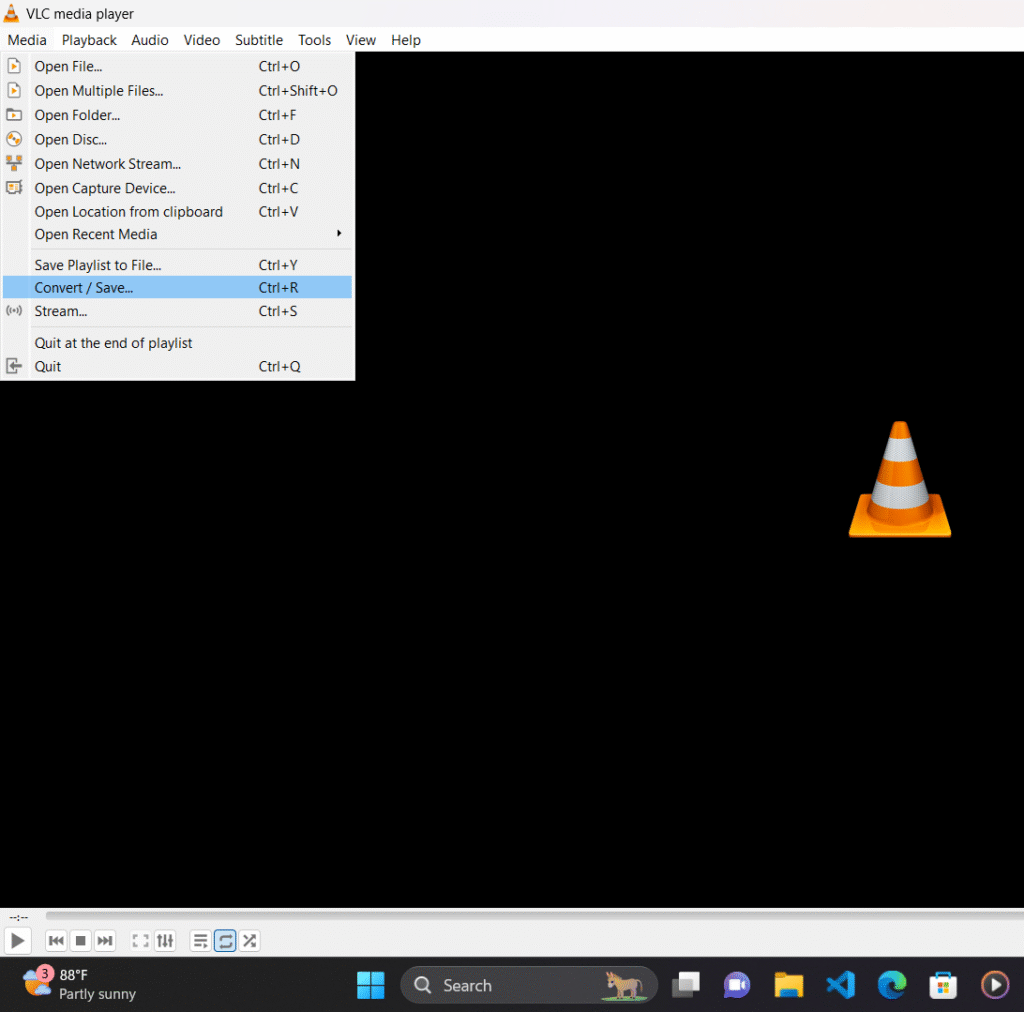The height and width of the screenshot is (1012, 1024).
Task: Open the media player taskbar icon
Action: point(995,985)
